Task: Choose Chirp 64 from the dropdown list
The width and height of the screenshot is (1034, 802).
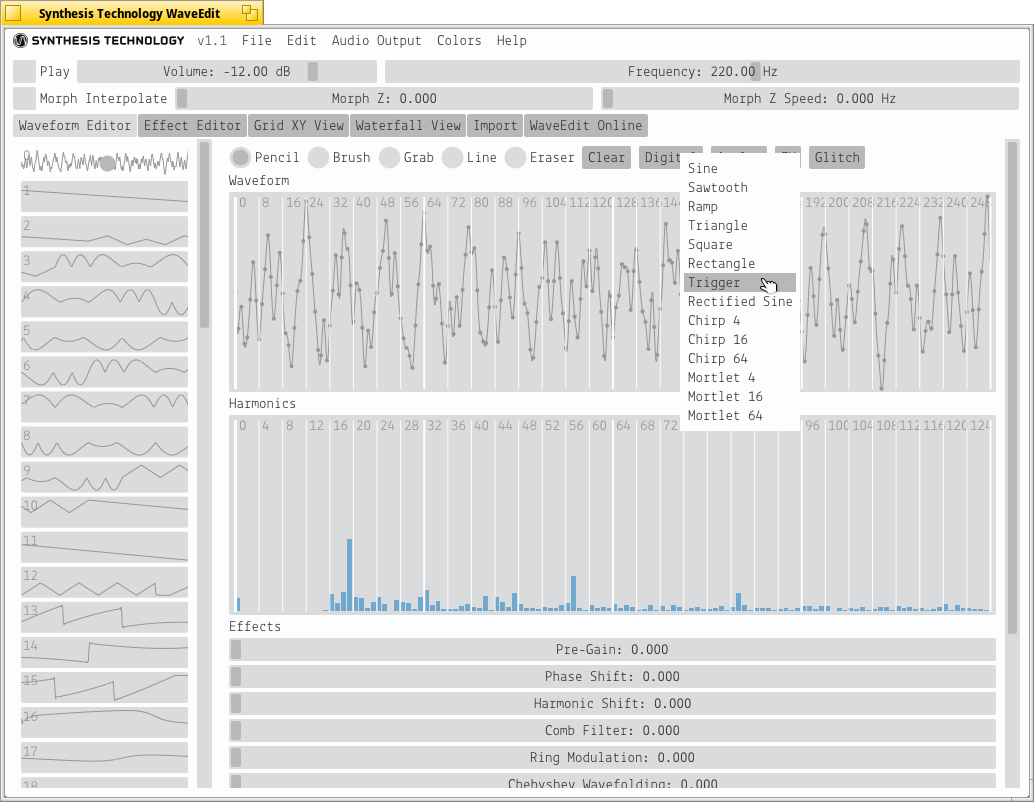Action: click(739, 359)
